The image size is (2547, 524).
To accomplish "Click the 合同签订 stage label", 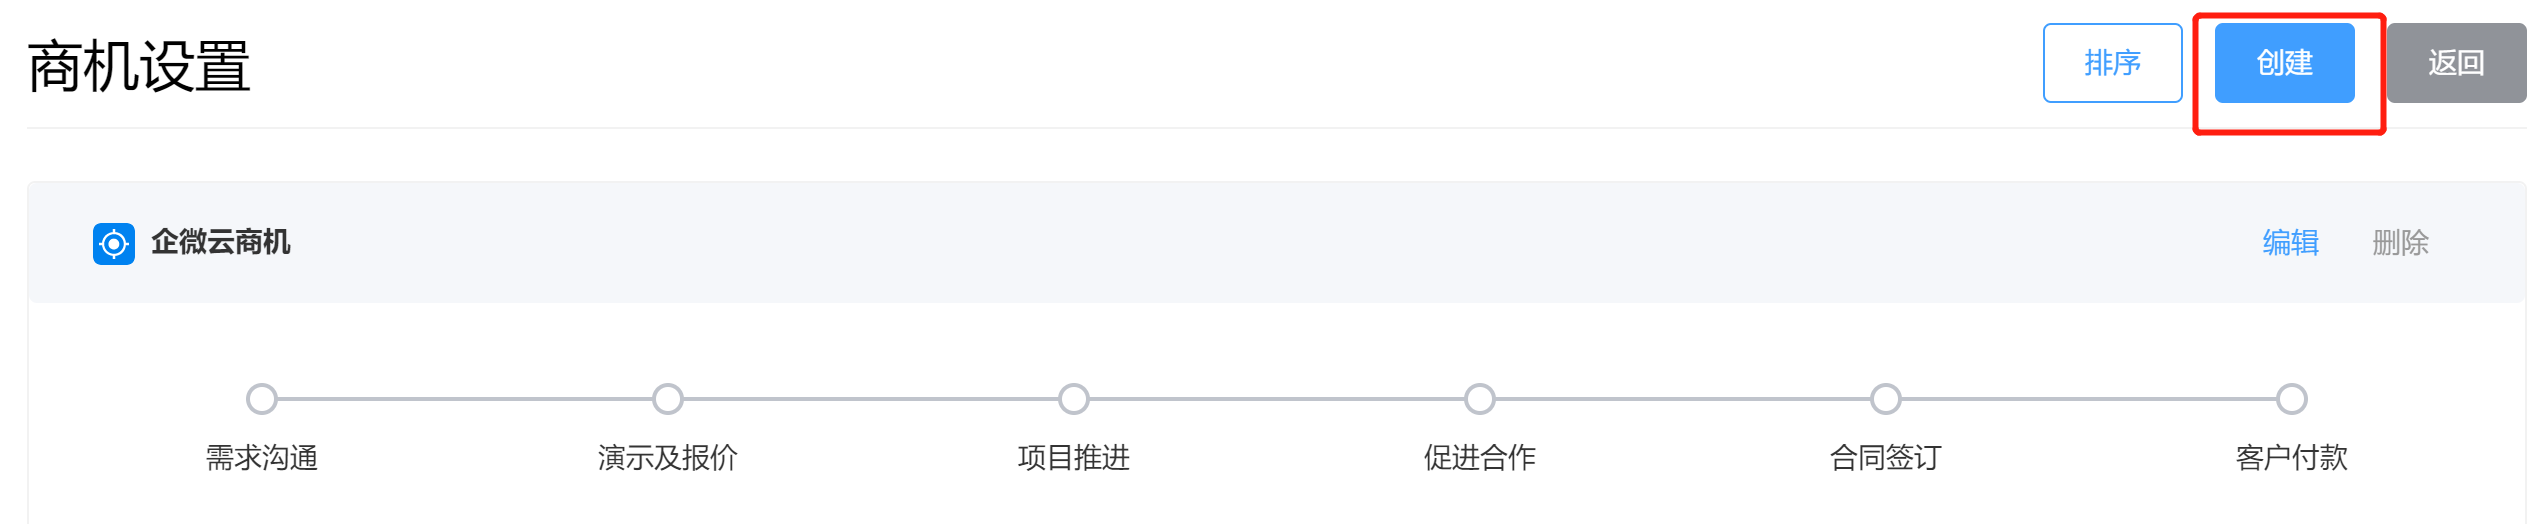I will click(x=1886, y=458).
